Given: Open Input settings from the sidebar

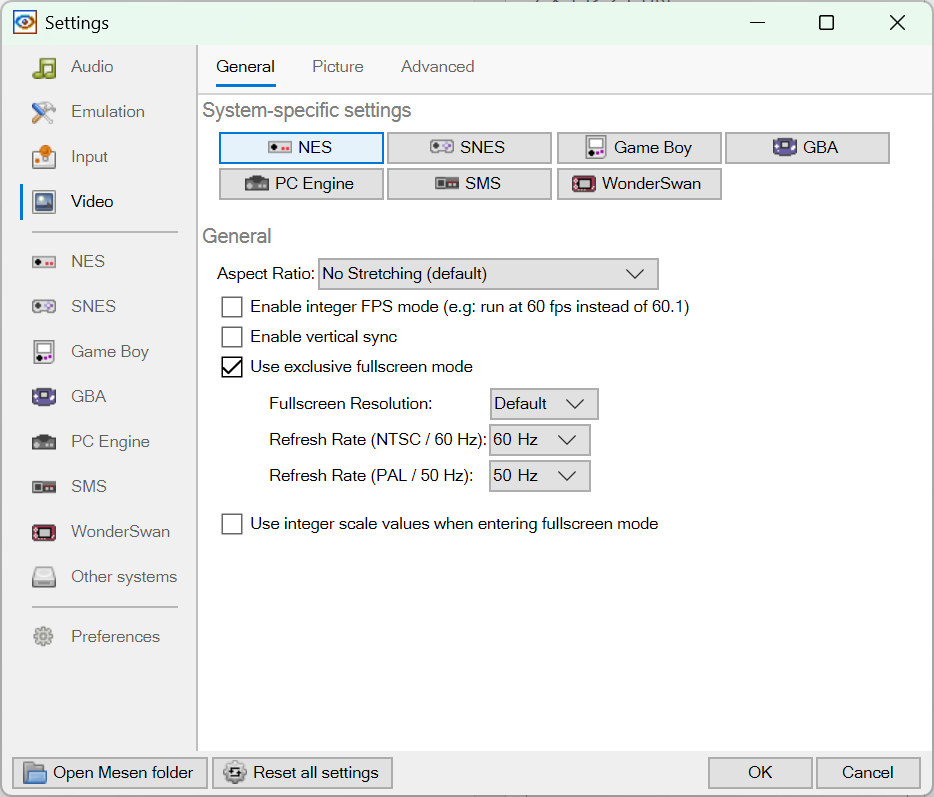Looking at the screenshot, I should pyautogui.click(x=89, y=157).
